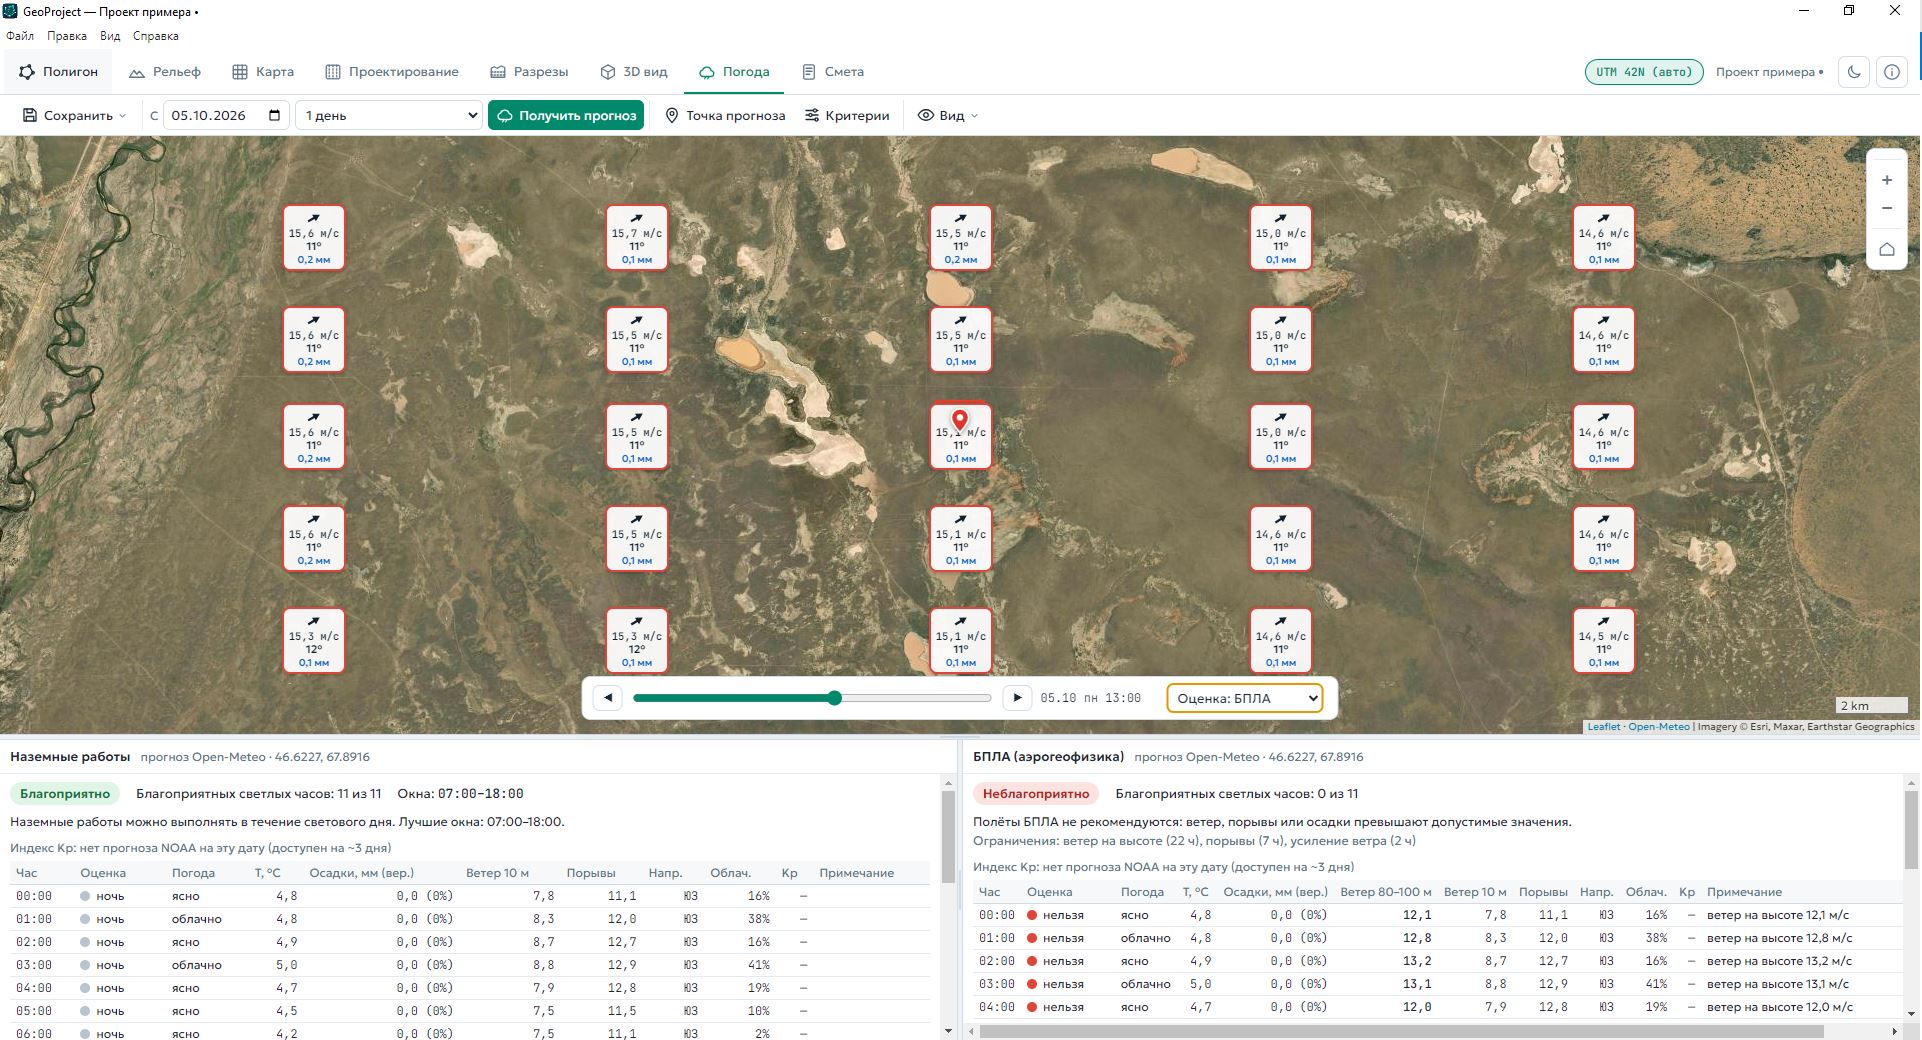Click the БПЛА table horizontal scrollbar
1922x1040 pixels.
pos(1402,1031)
